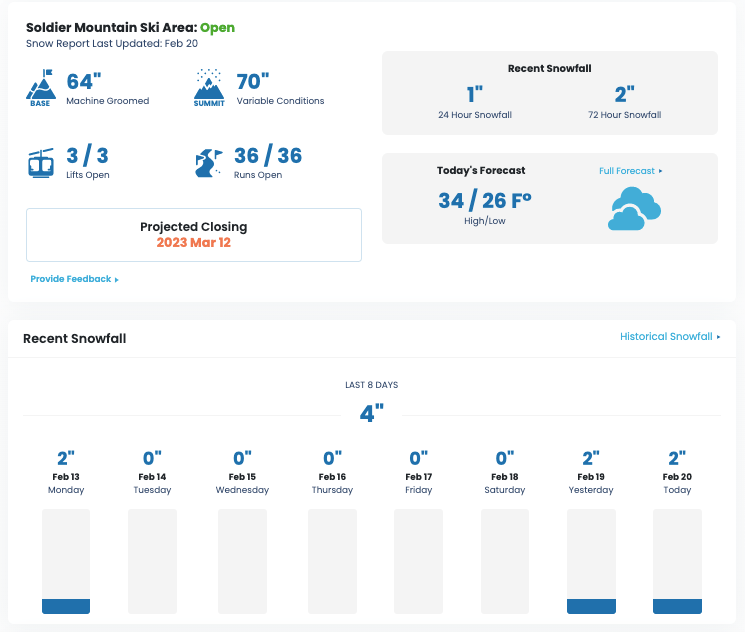Click the "Feb 14" Tuesday date label

click(152, 477)
